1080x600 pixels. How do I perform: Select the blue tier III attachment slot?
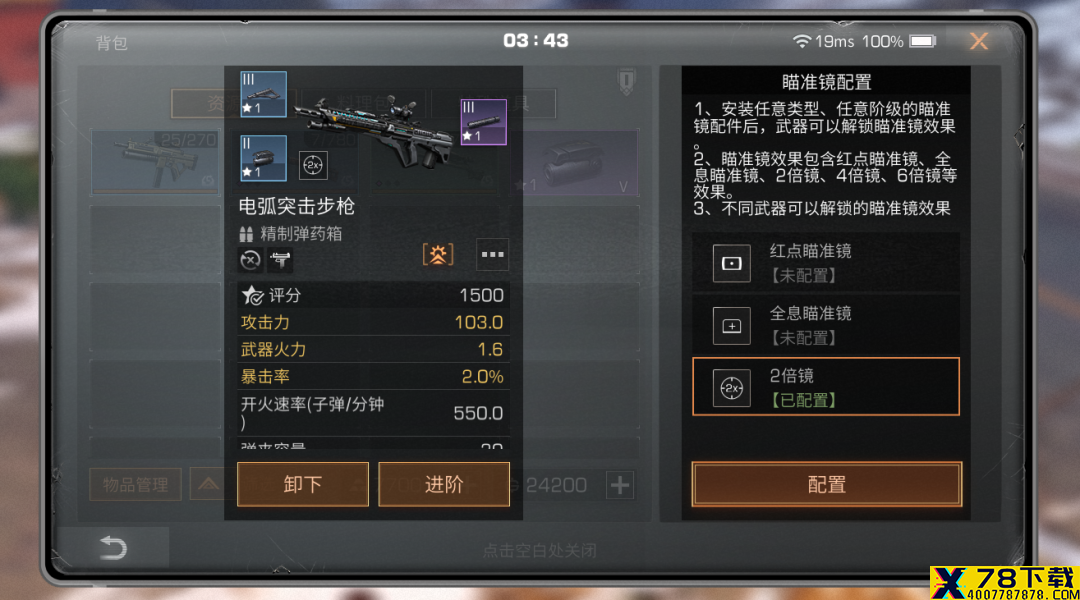point(263,94)
